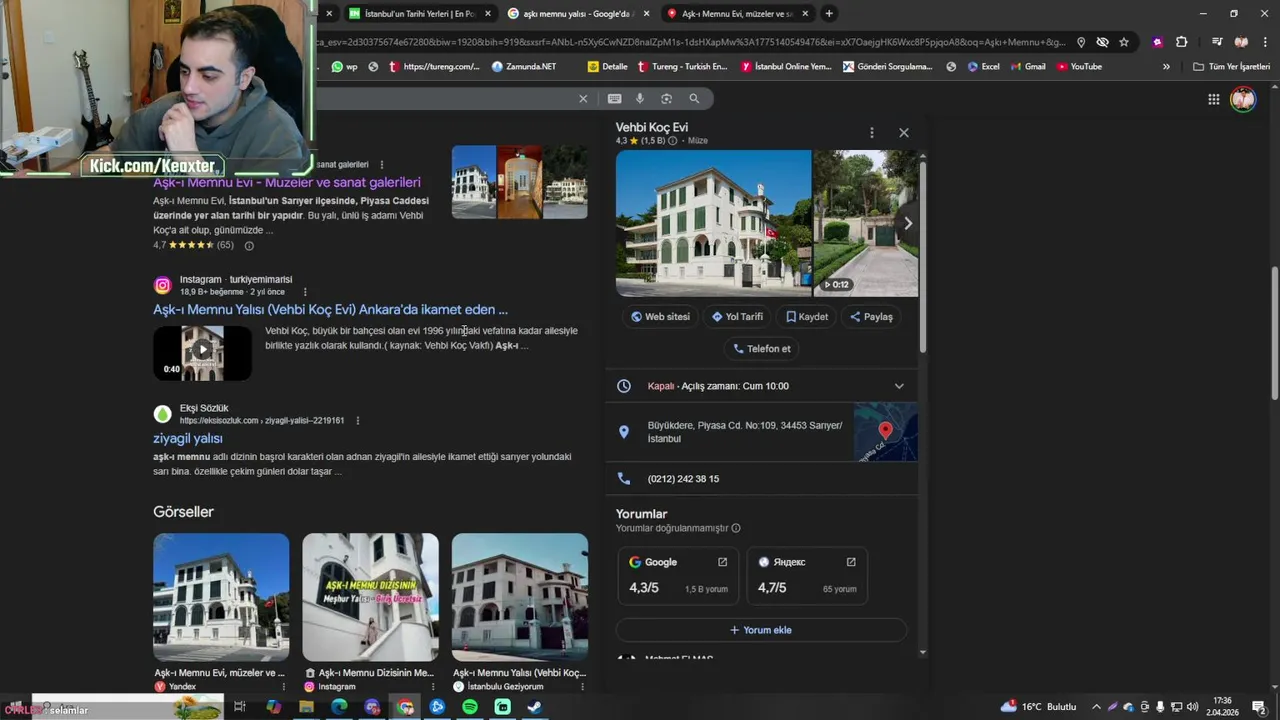Show hidden system tray icons
This screenshot has height=720, width=1280.
pos(1096,707)
